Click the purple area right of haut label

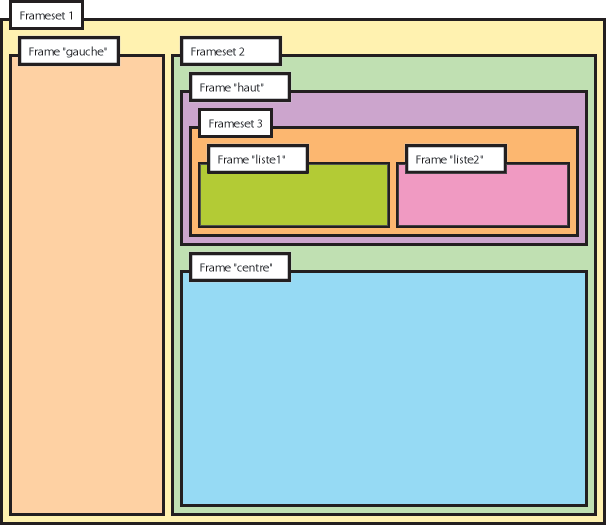point(440,108)
